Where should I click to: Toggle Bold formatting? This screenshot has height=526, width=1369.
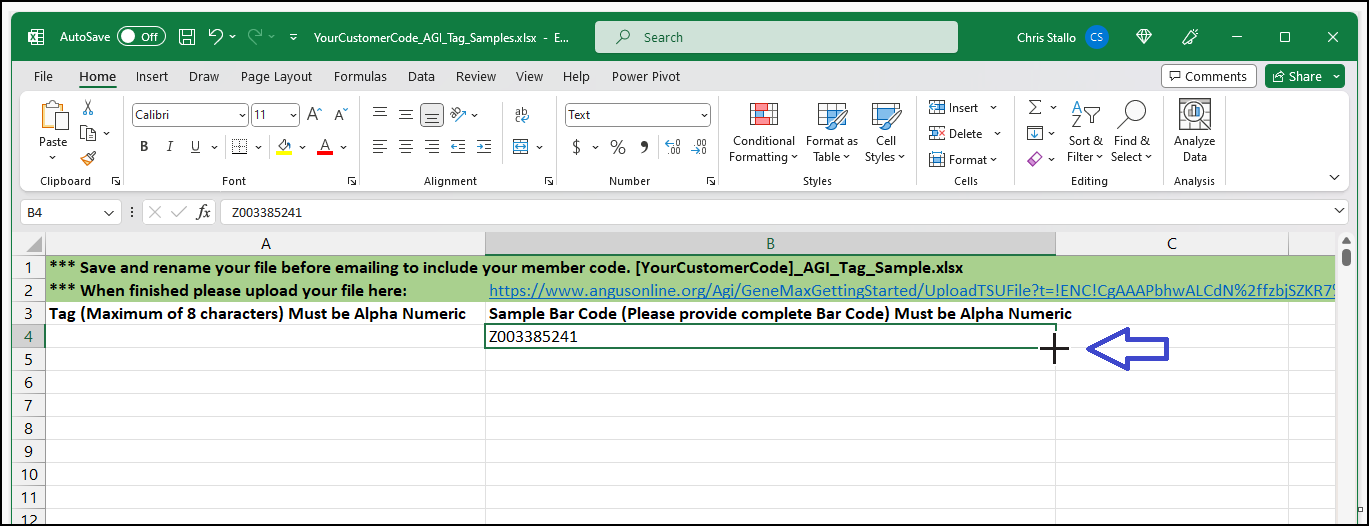(144, 147)
